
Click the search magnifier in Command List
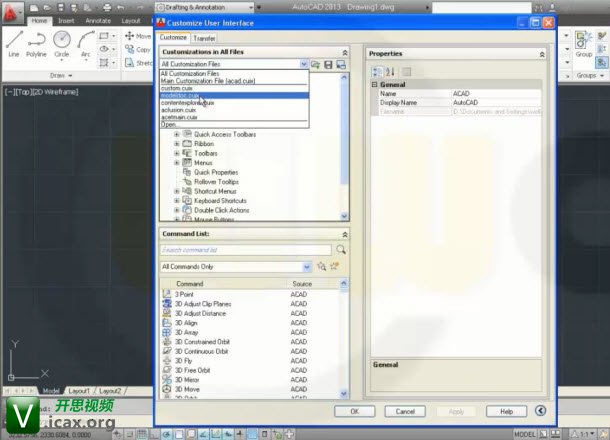[x=341, y=250]
